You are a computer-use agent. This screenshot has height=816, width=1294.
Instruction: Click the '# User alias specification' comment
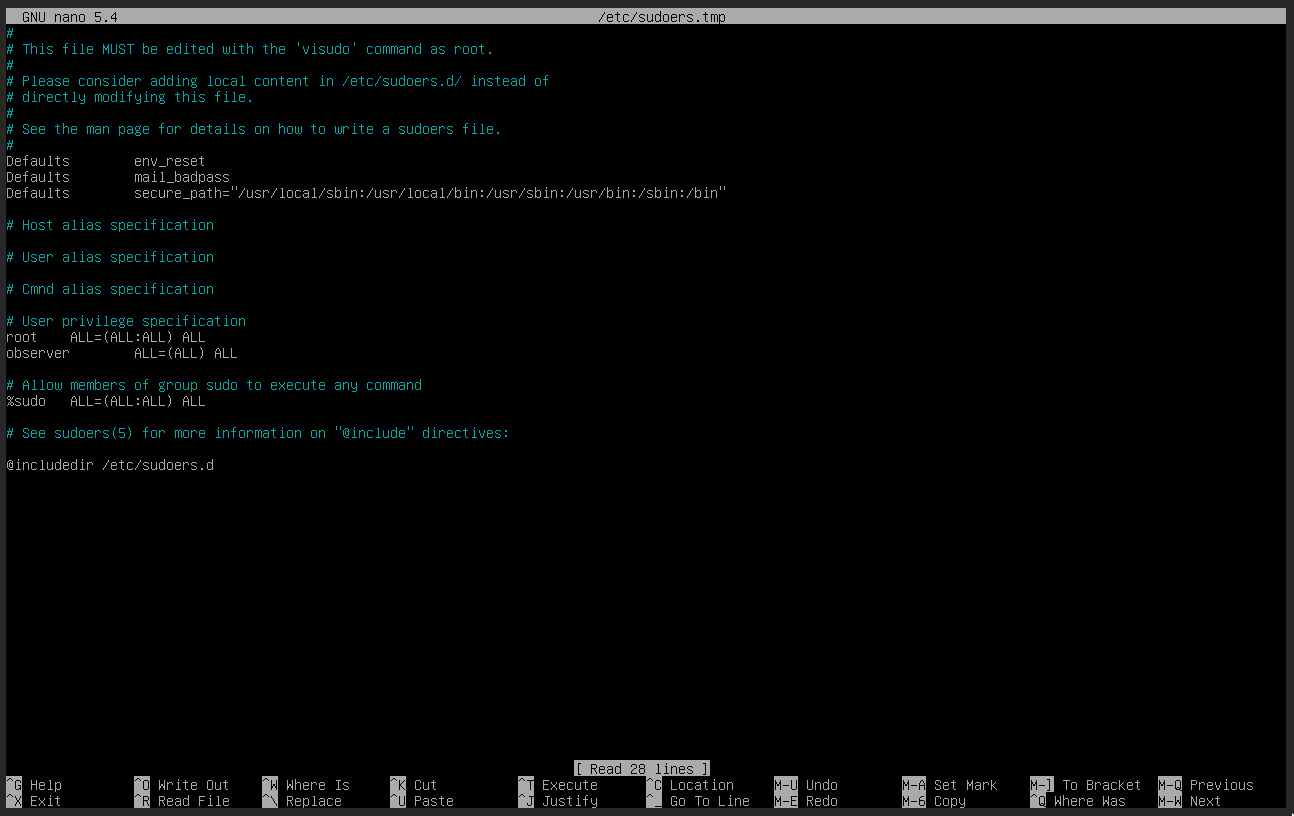pos(110,257)
